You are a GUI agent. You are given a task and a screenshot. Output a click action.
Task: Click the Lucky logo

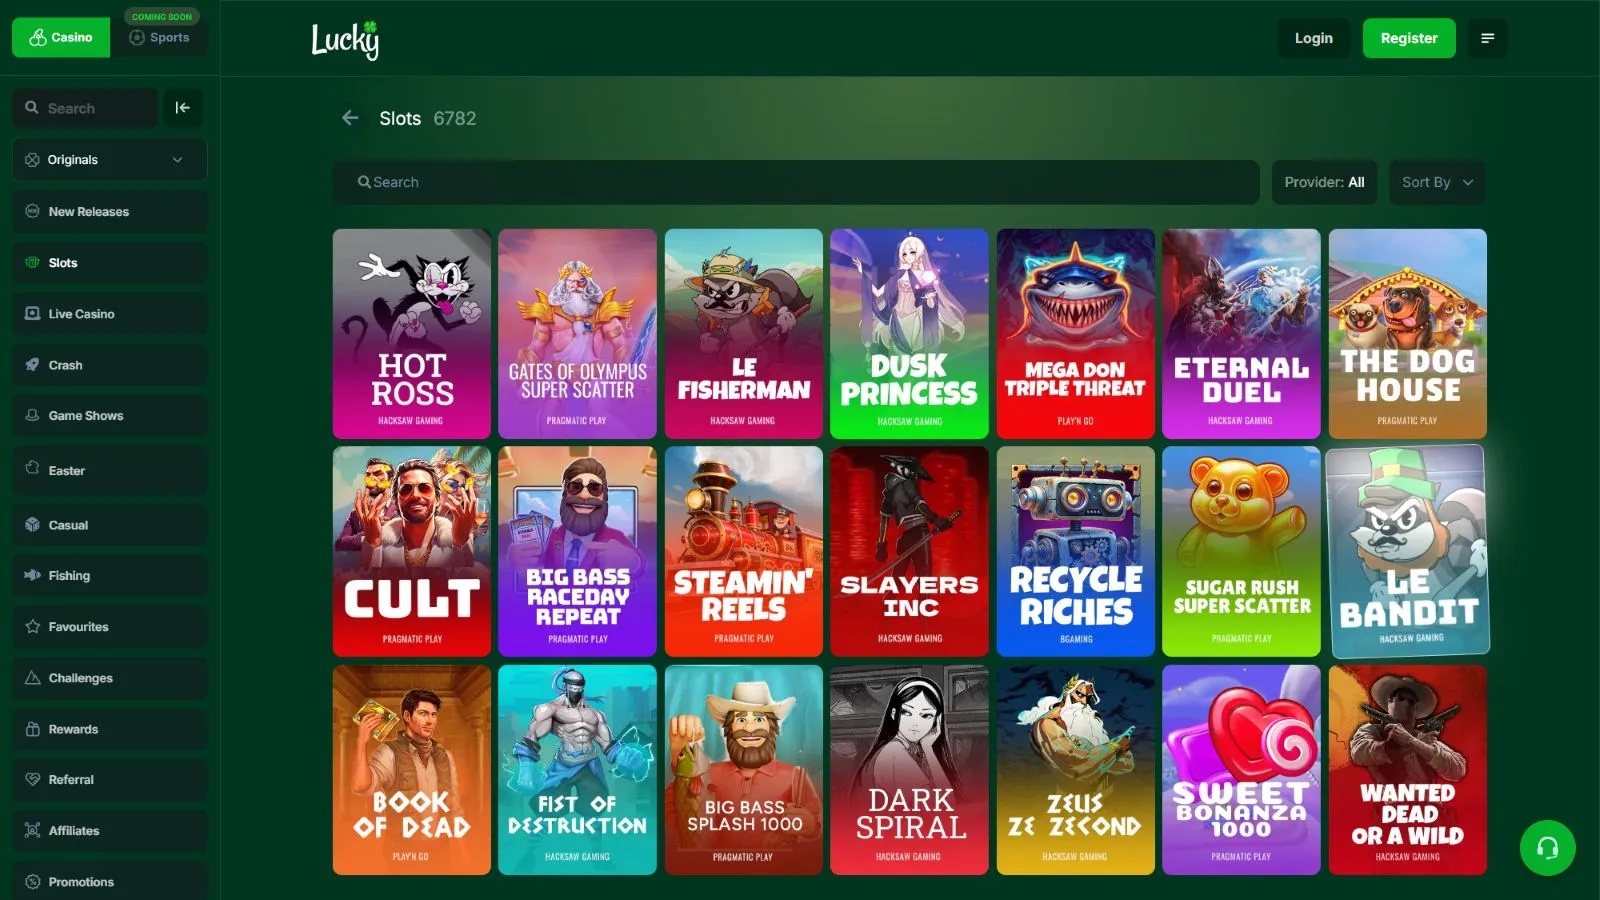click(x=345, y=40)
